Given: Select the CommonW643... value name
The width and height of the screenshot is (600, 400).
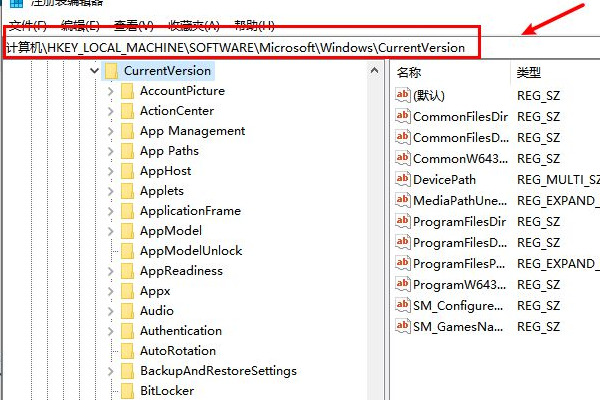Looking at the screenshot, I should [460, 158].
